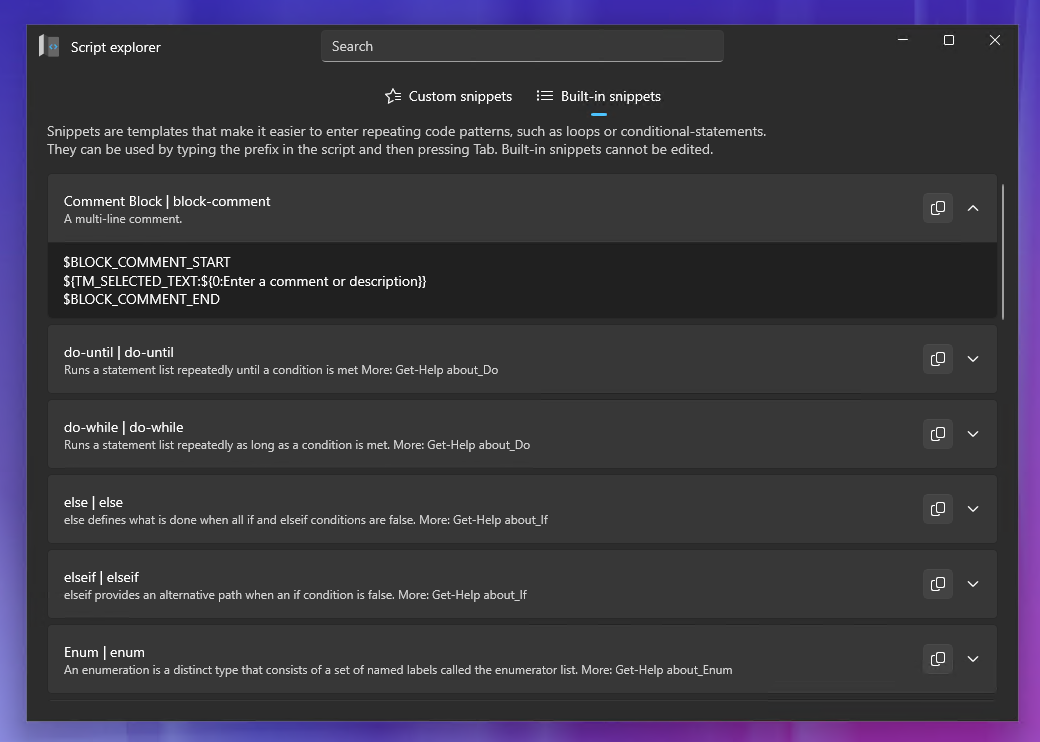Close the Script explorer window
The width and height of the screenshot is (1040, 742).
(994, 40)
